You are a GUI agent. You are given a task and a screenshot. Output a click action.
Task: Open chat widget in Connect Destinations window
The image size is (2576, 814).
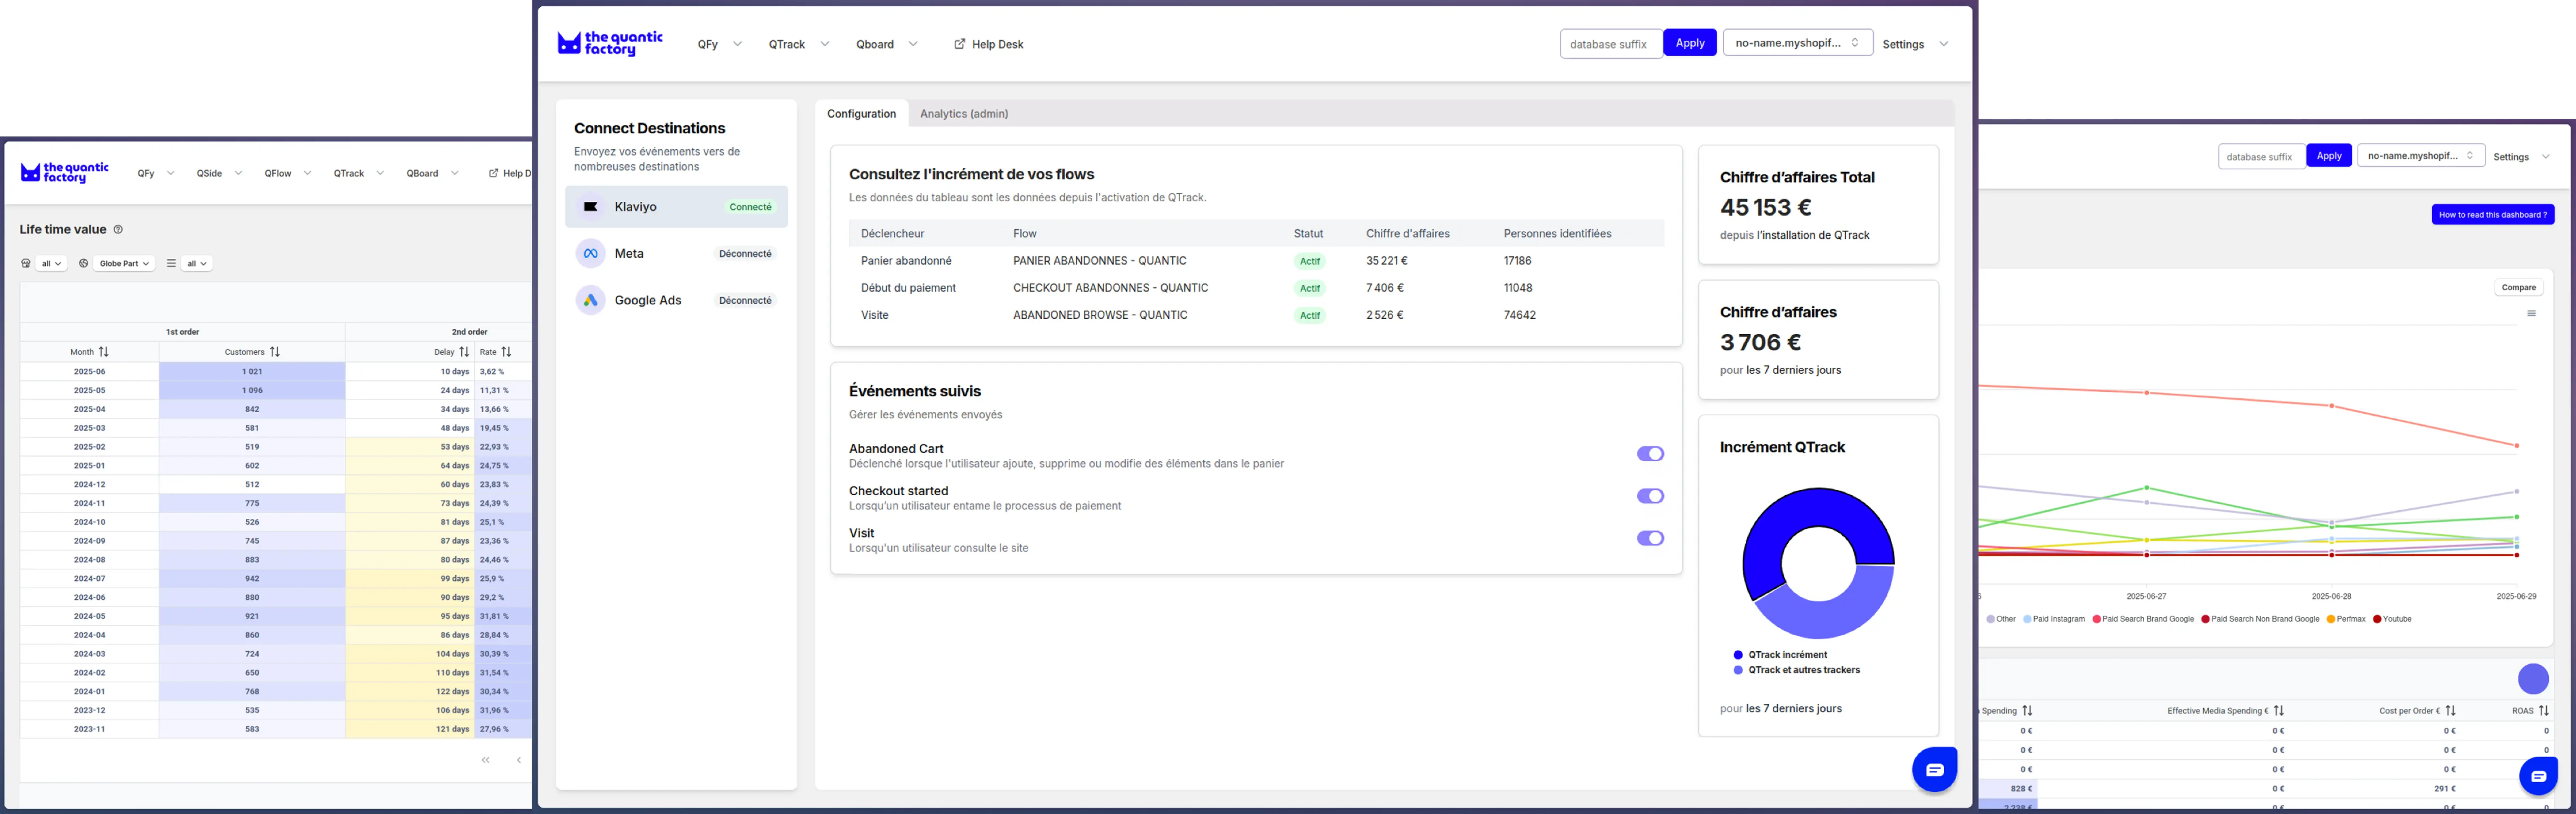pyautogui.click(x=1934, y=769)
